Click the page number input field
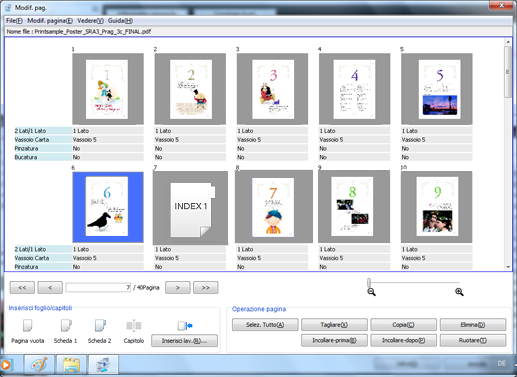This screenshot has width=517, height=377. [x=98, y=287]
